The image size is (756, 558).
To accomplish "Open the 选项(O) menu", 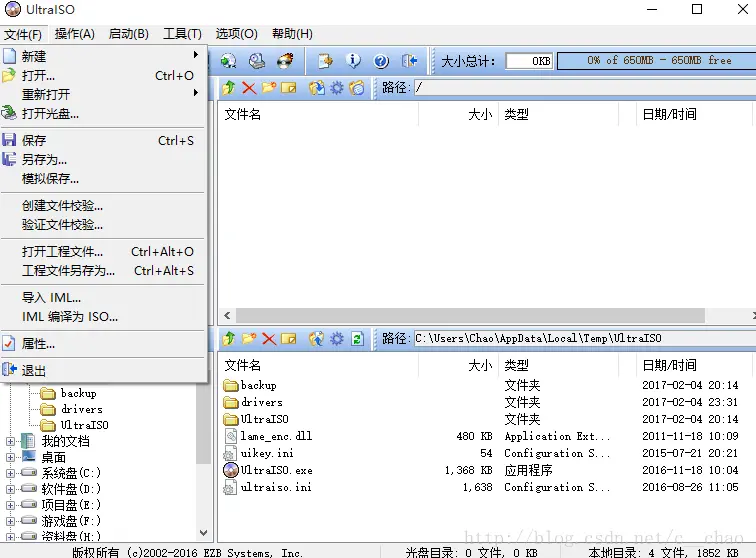I will pyautogui.click(x=236, y=34).
